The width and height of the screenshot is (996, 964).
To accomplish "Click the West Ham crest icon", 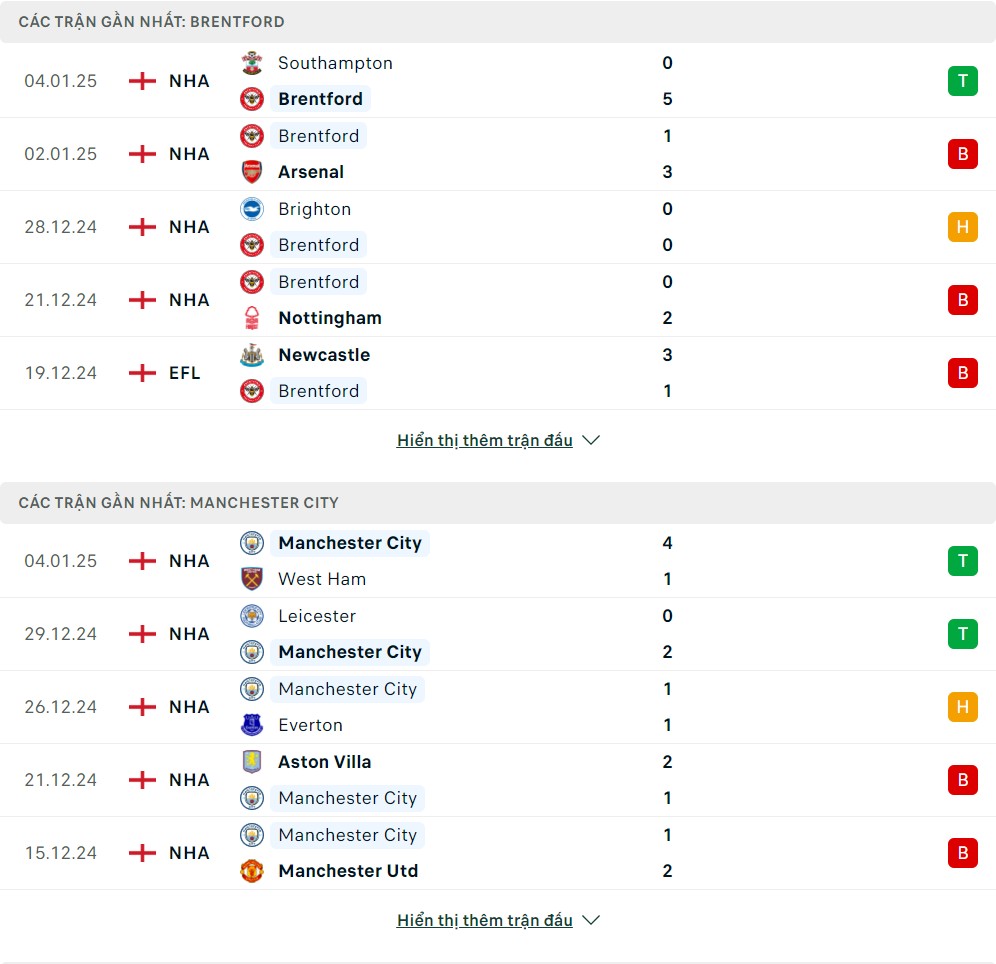I will [x=252, y=579].
